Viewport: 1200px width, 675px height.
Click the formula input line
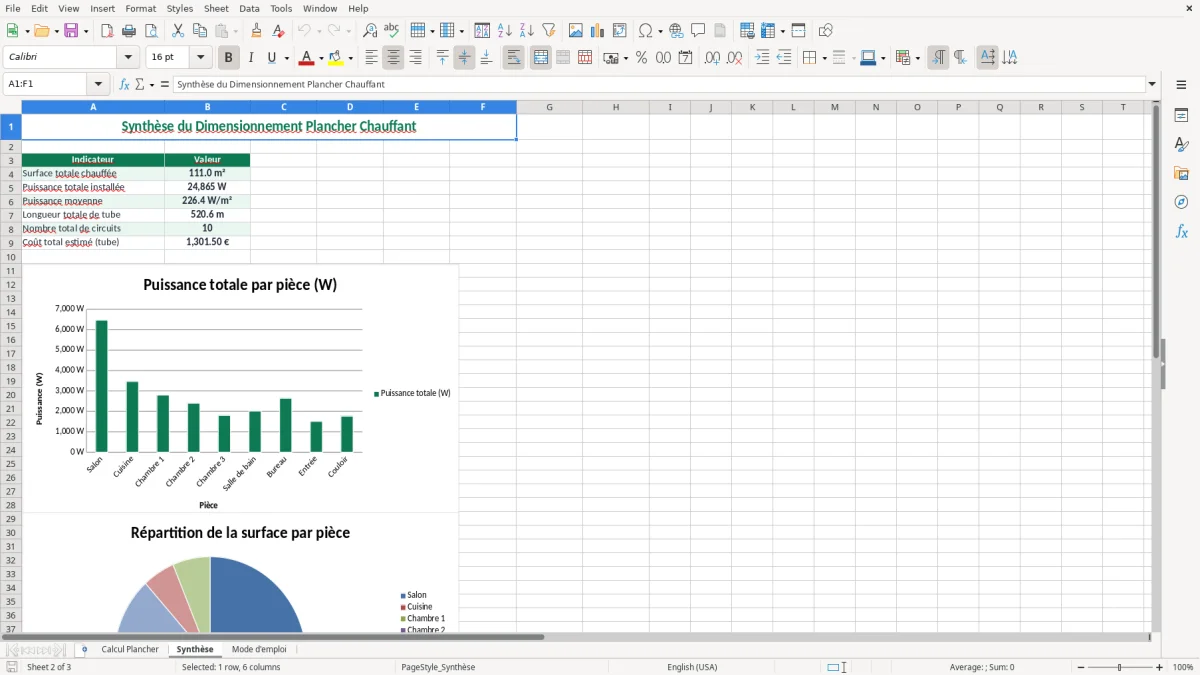(659, 84)
